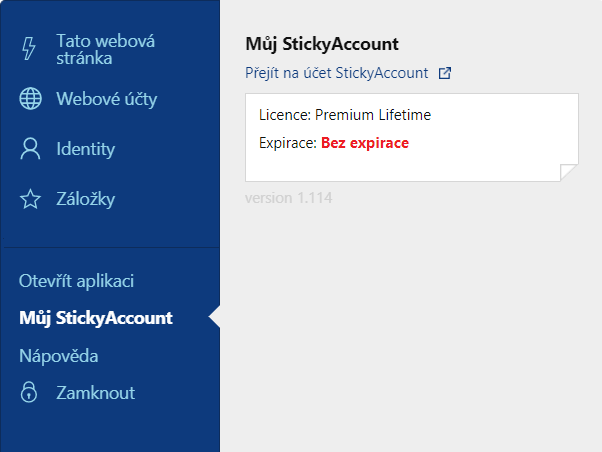
Task: Click the red Bez expirace text
Action: click(365, 143)
